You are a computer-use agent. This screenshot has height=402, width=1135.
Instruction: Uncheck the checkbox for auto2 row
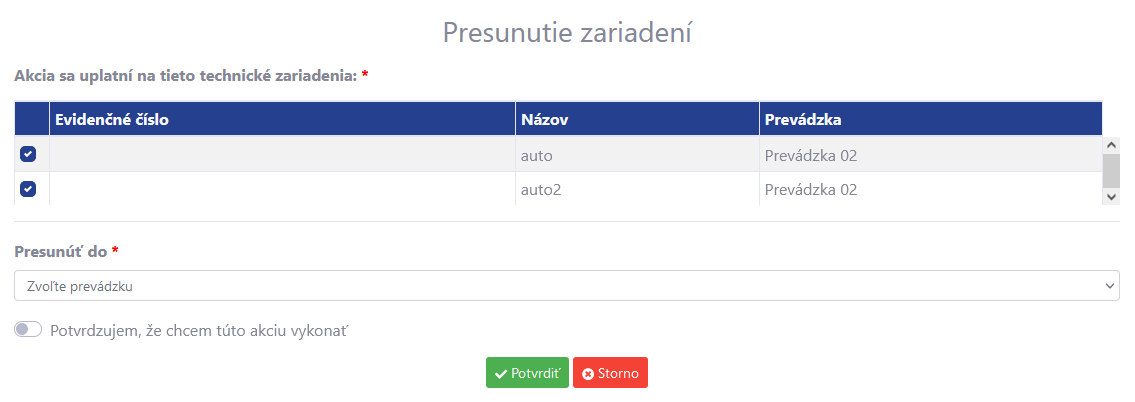pos(28,188)
